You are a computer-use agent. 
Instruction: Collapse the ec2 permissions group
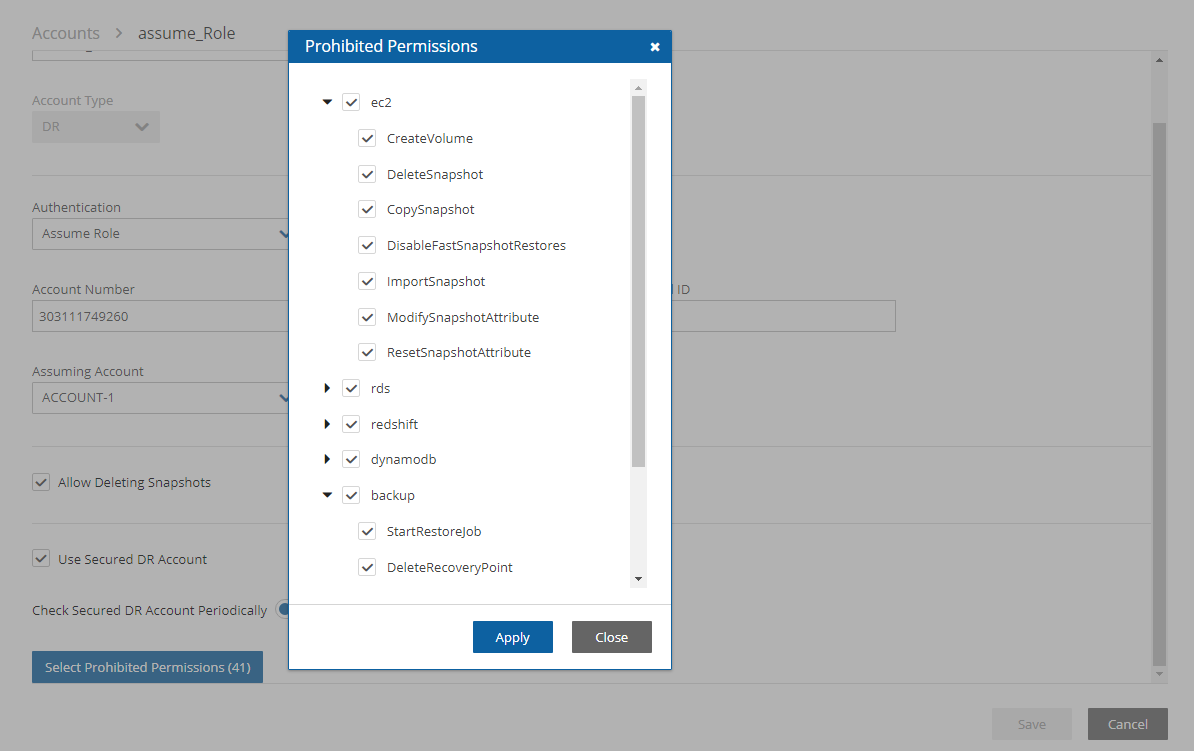(x=327, y=102)
